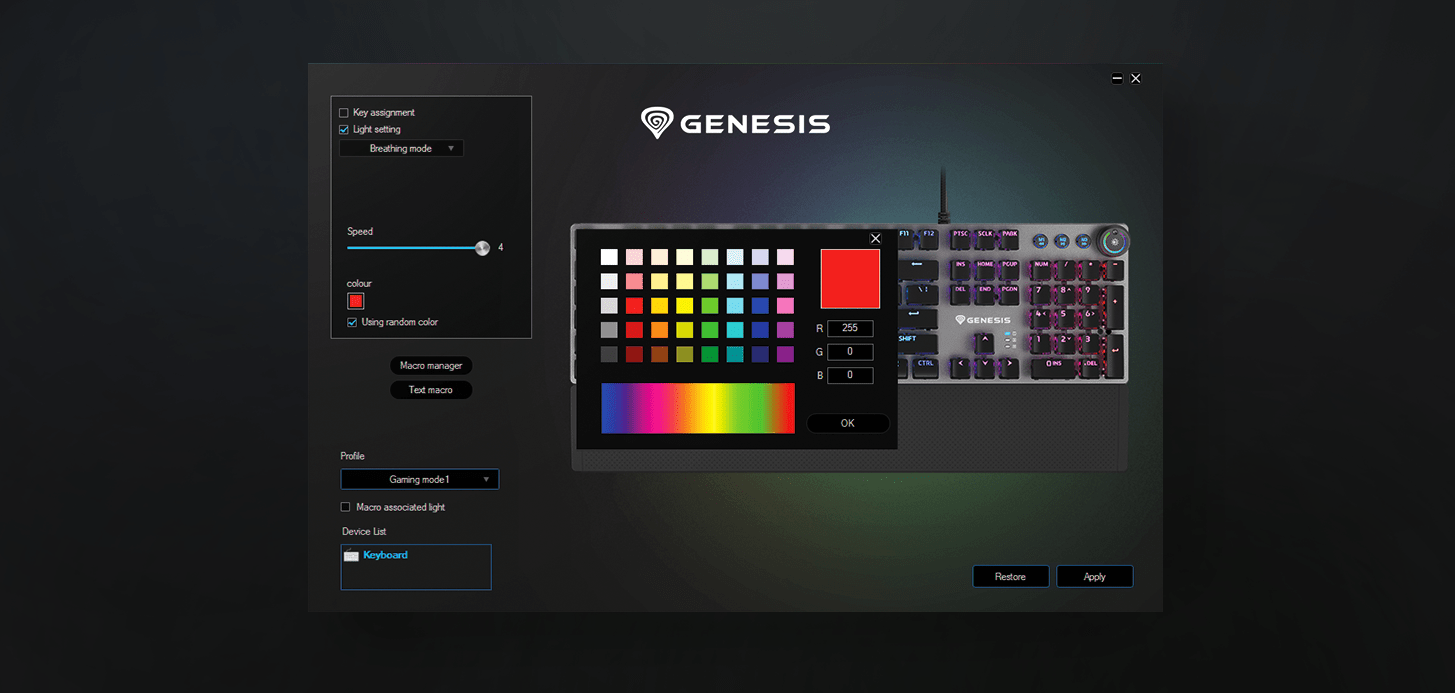Open the Macro manager
This screenshot has height=694, width=1455.
point(431,366)
